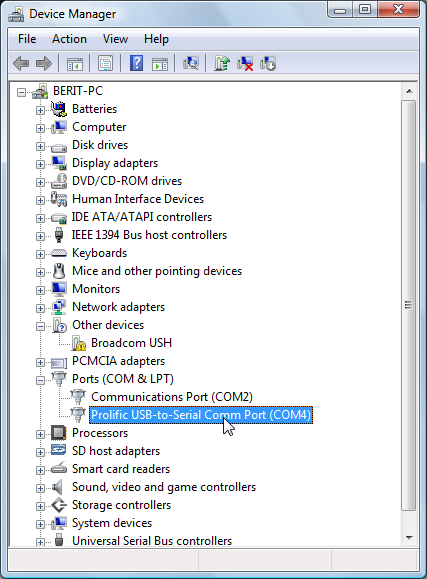
Task: Click the Update Driver Software toolbar icon
Action: click(222, 63)
